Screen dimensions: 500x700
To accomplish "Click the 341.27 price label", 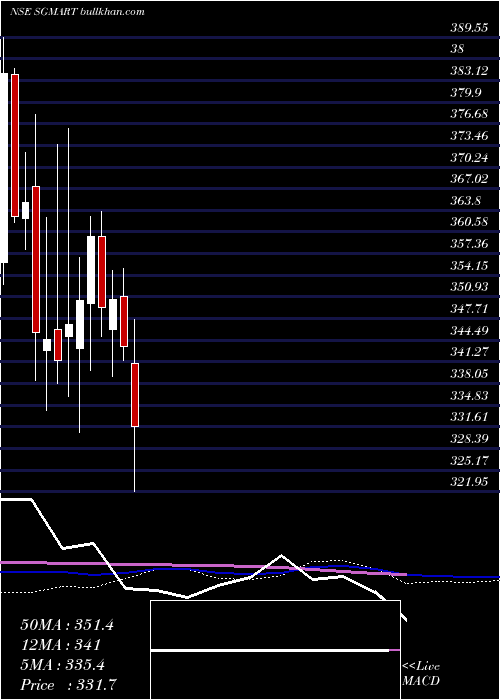I will (x=469, y=352).
